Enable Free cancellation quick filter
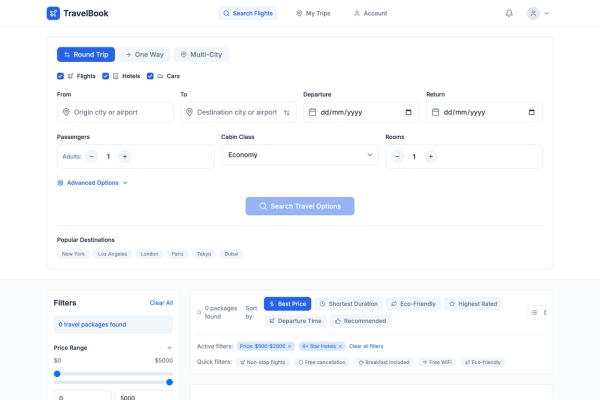This screenshot has height=400, width=600. 322,362
